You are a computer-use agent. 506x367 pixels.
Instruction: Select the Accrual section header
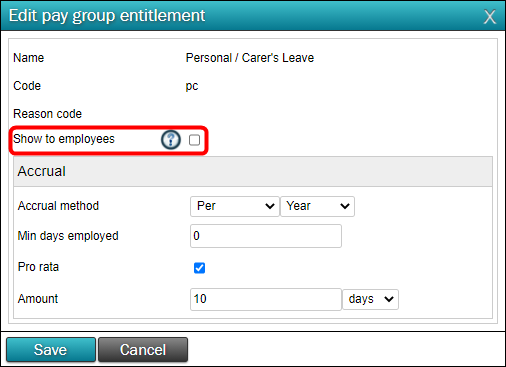coord(253,172)
